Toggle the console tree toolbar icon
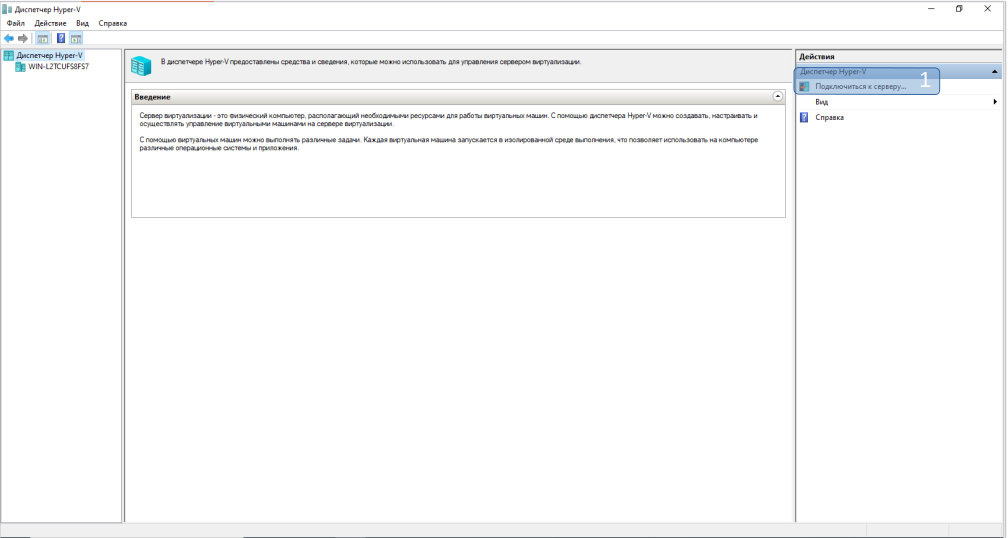This screenshot has width=1008, height=538. (x=42, y=39)
